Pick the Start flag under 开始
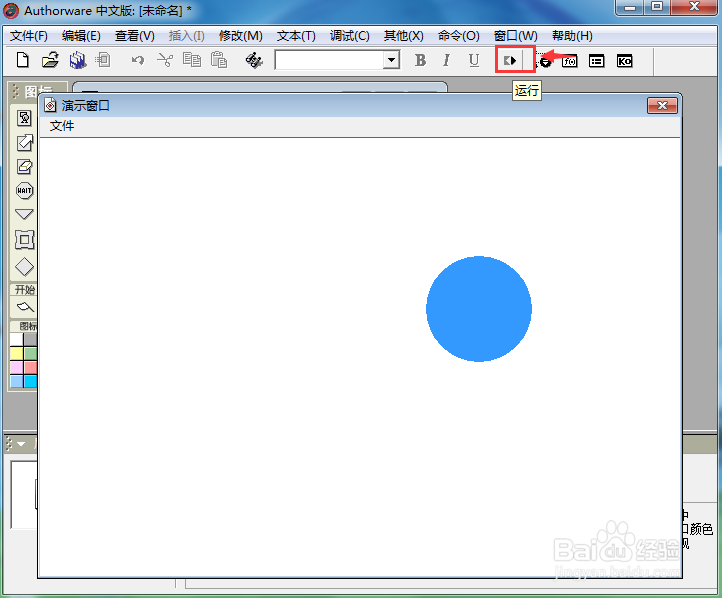Image resolution: width=722 pixels, height=598 pixels. (25, 307)
